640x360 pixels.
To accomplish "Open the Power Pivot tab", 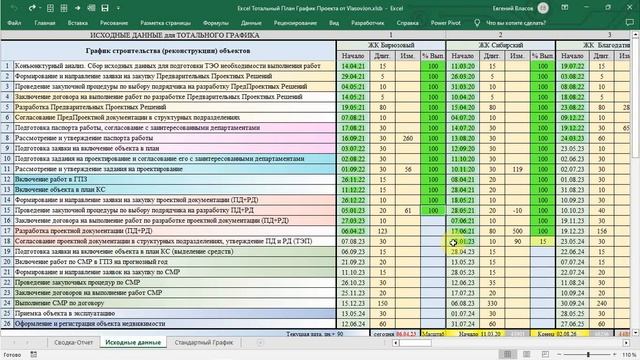I will (445, 23).
